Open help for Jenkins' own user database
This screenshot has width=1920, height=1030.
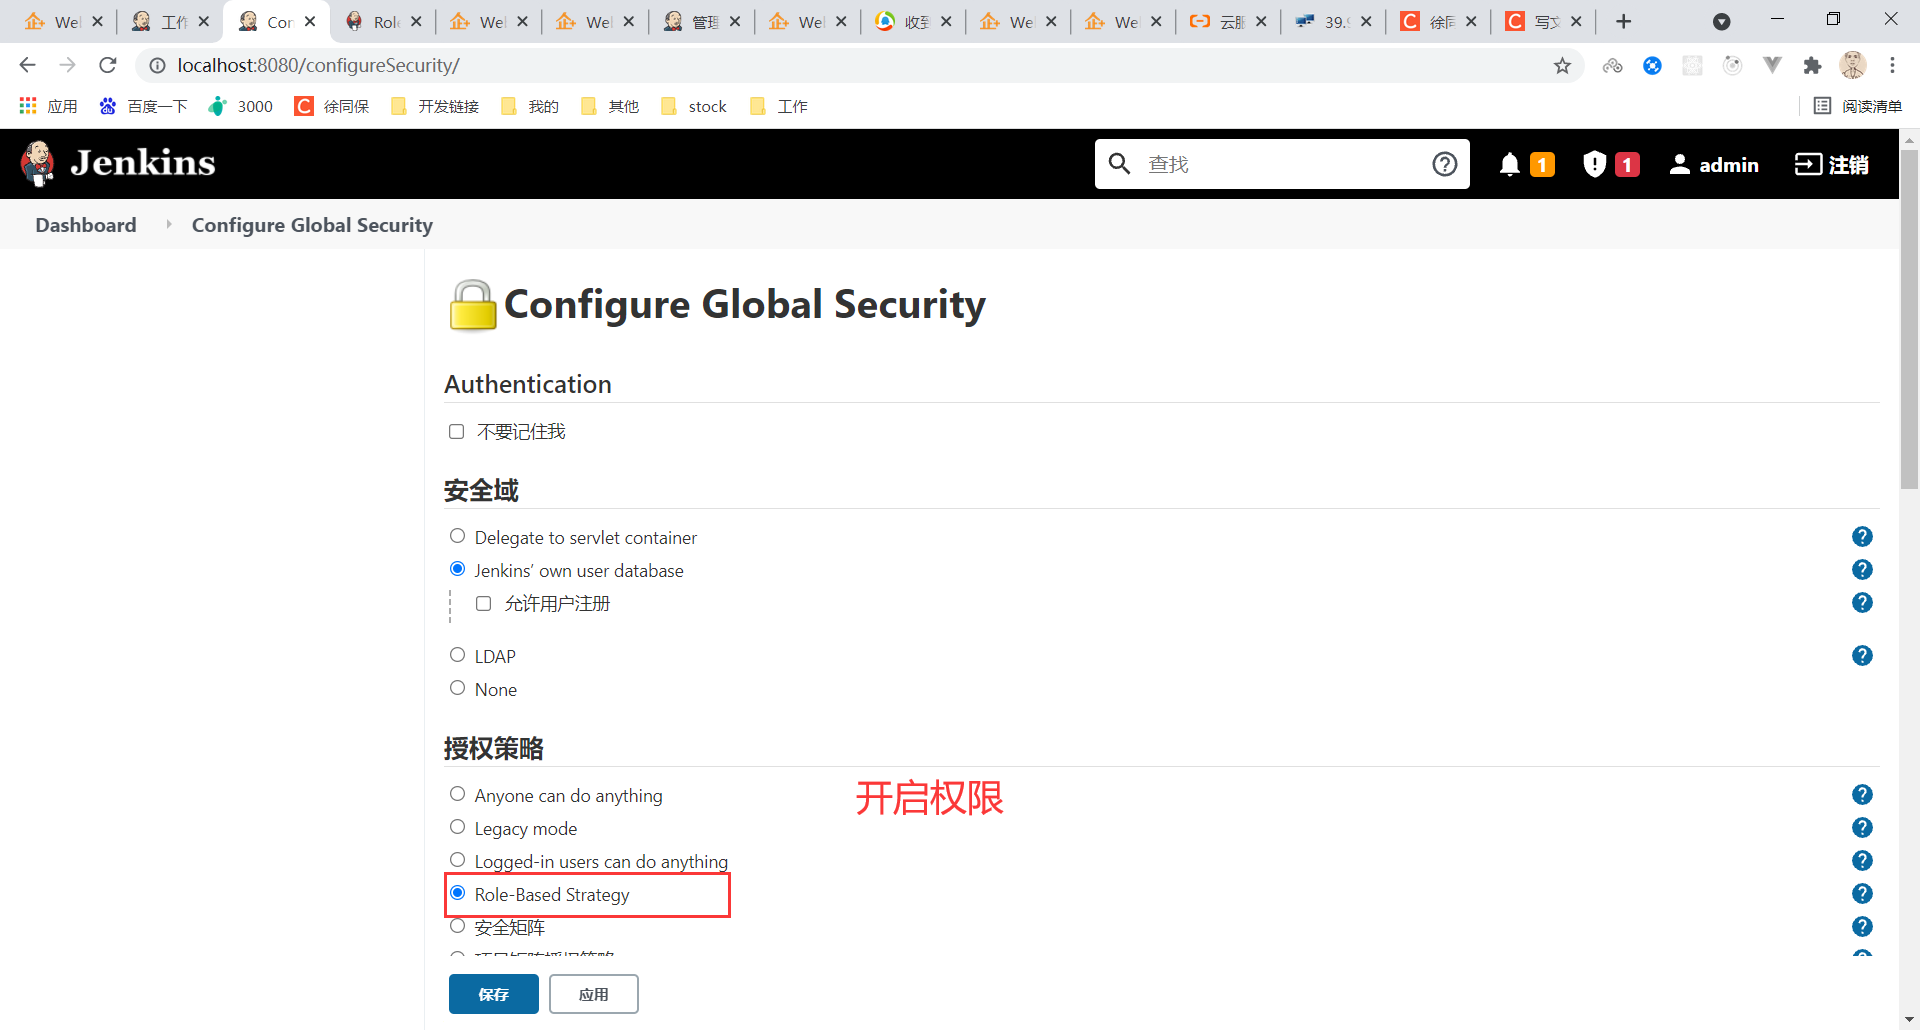1862,570
